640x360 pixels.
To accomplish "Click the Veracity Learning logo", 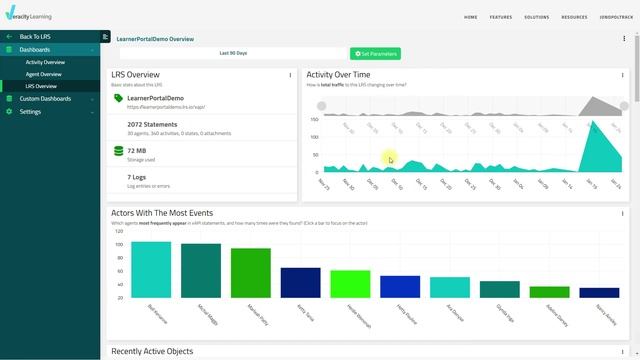I will click(x=29, y=13).
